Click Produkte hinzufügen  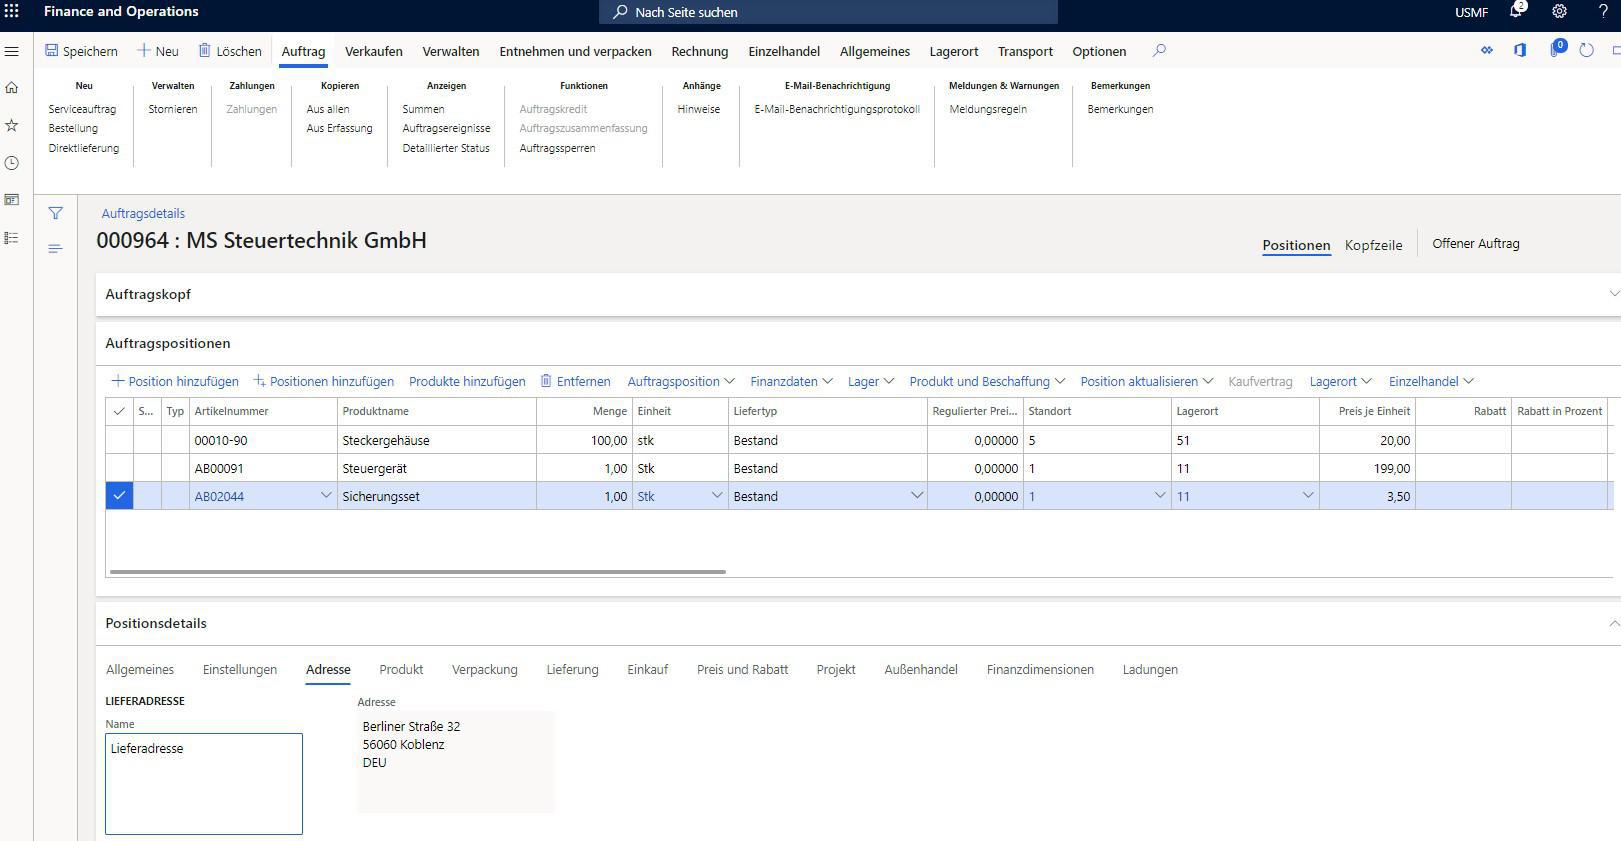[467, 381]
